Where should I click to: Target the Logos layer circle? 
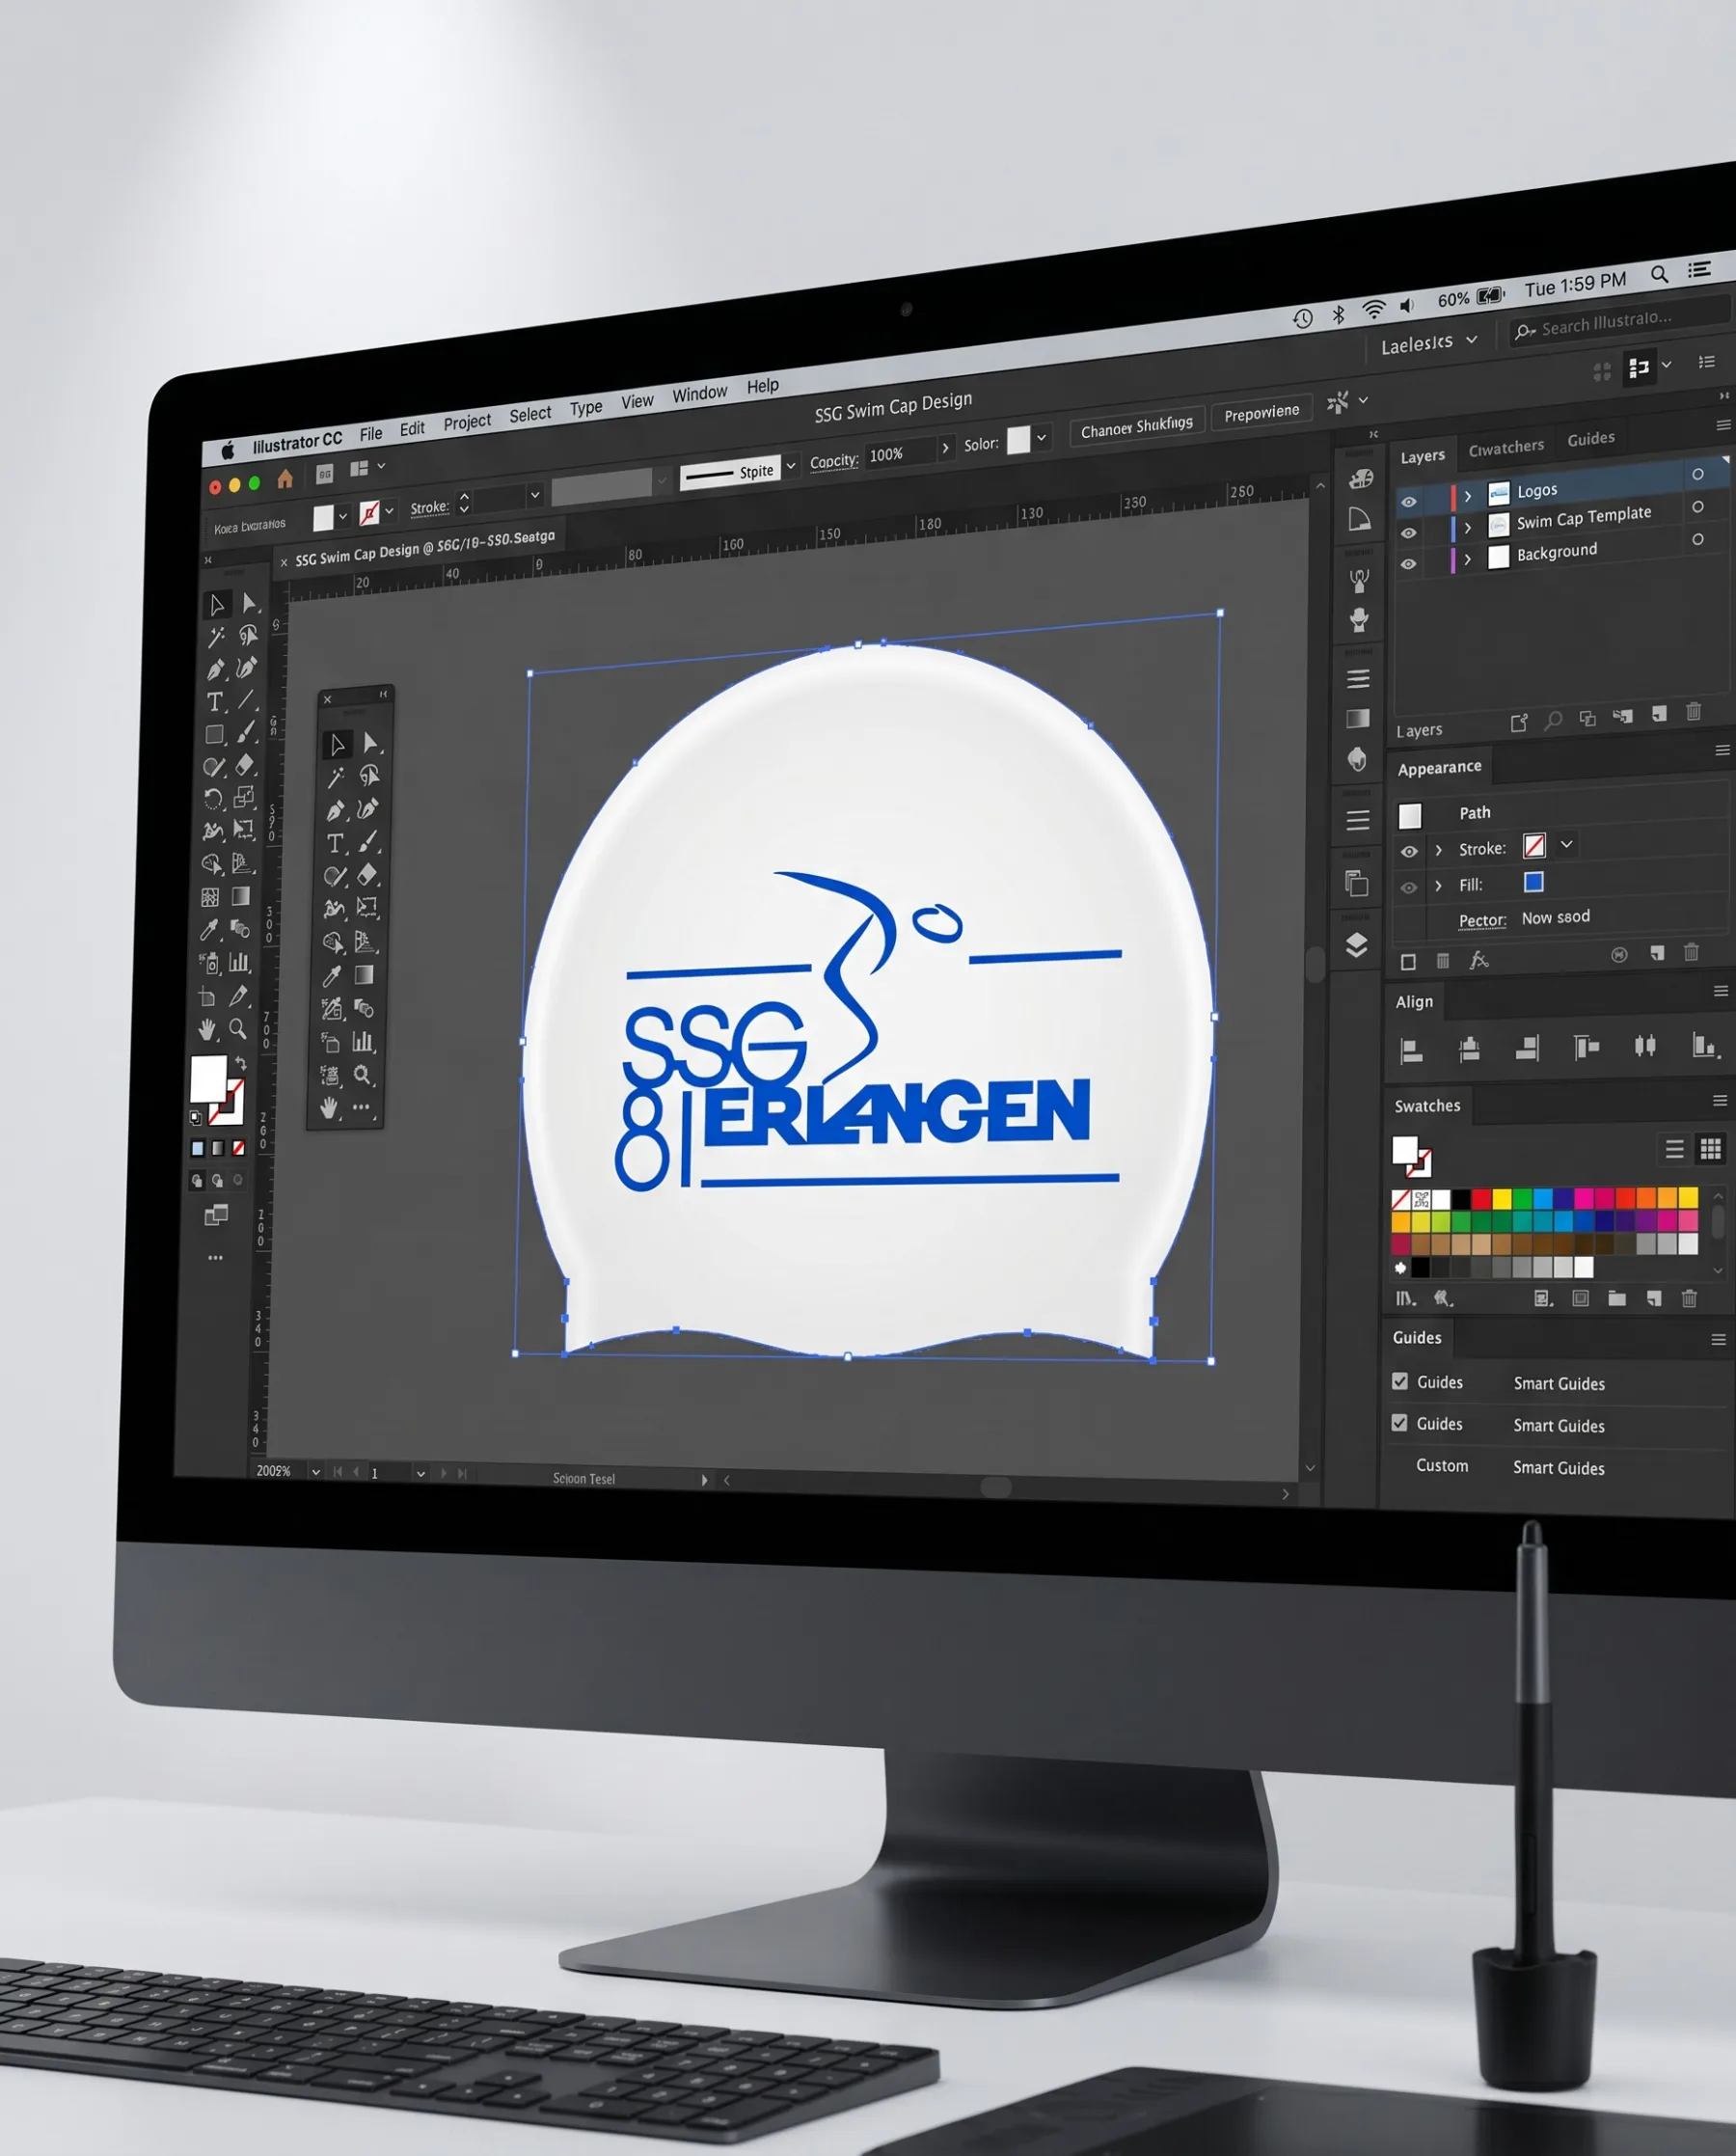(1697, 474)
